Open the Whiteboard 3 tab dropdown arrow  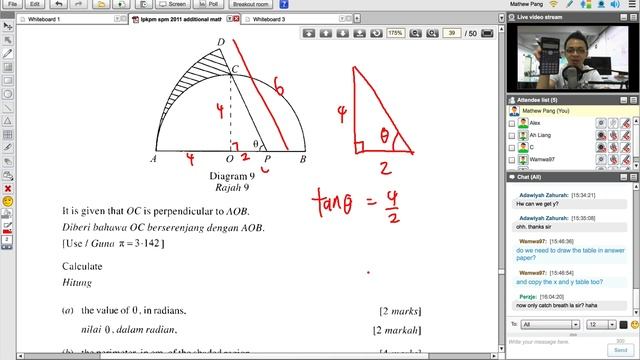tap(342, 19)
